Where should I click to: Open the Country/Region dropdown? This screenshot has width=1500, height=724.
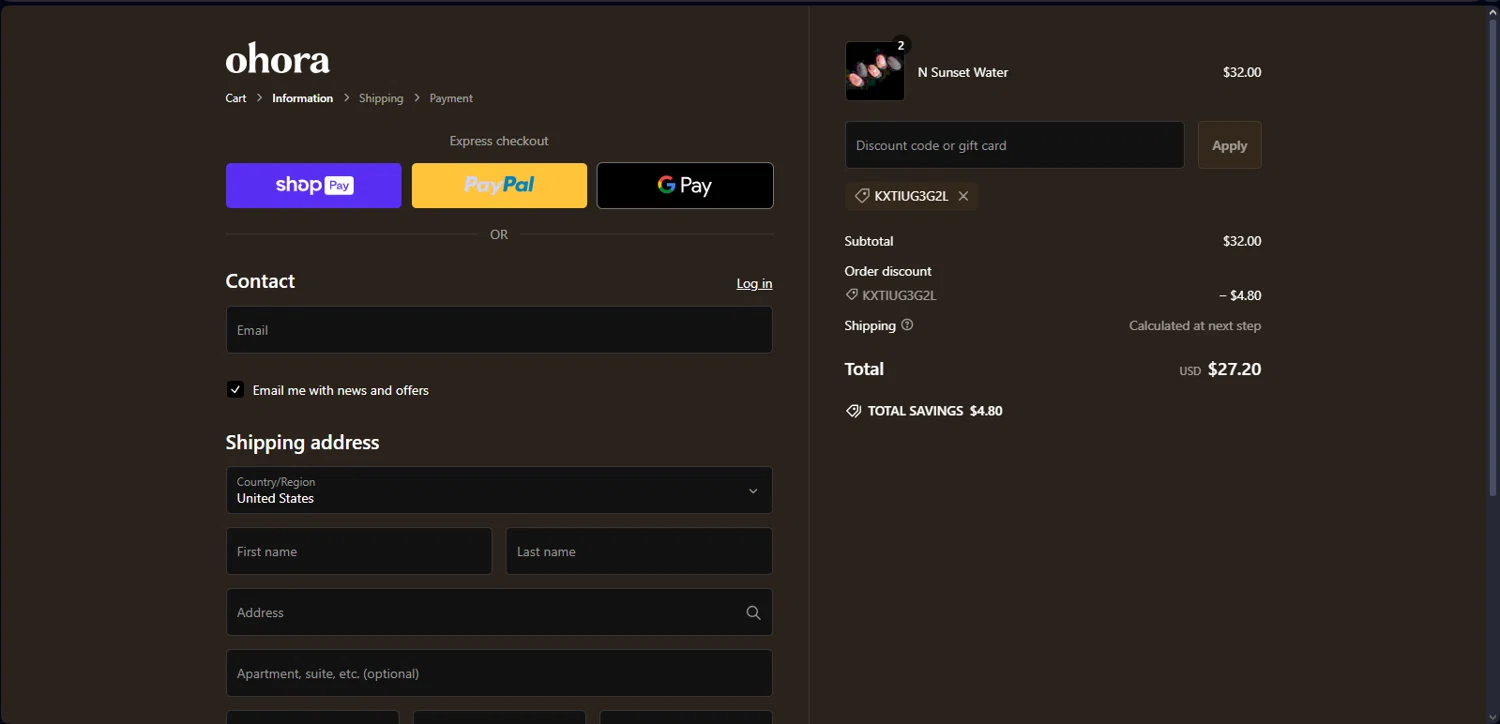499,490
